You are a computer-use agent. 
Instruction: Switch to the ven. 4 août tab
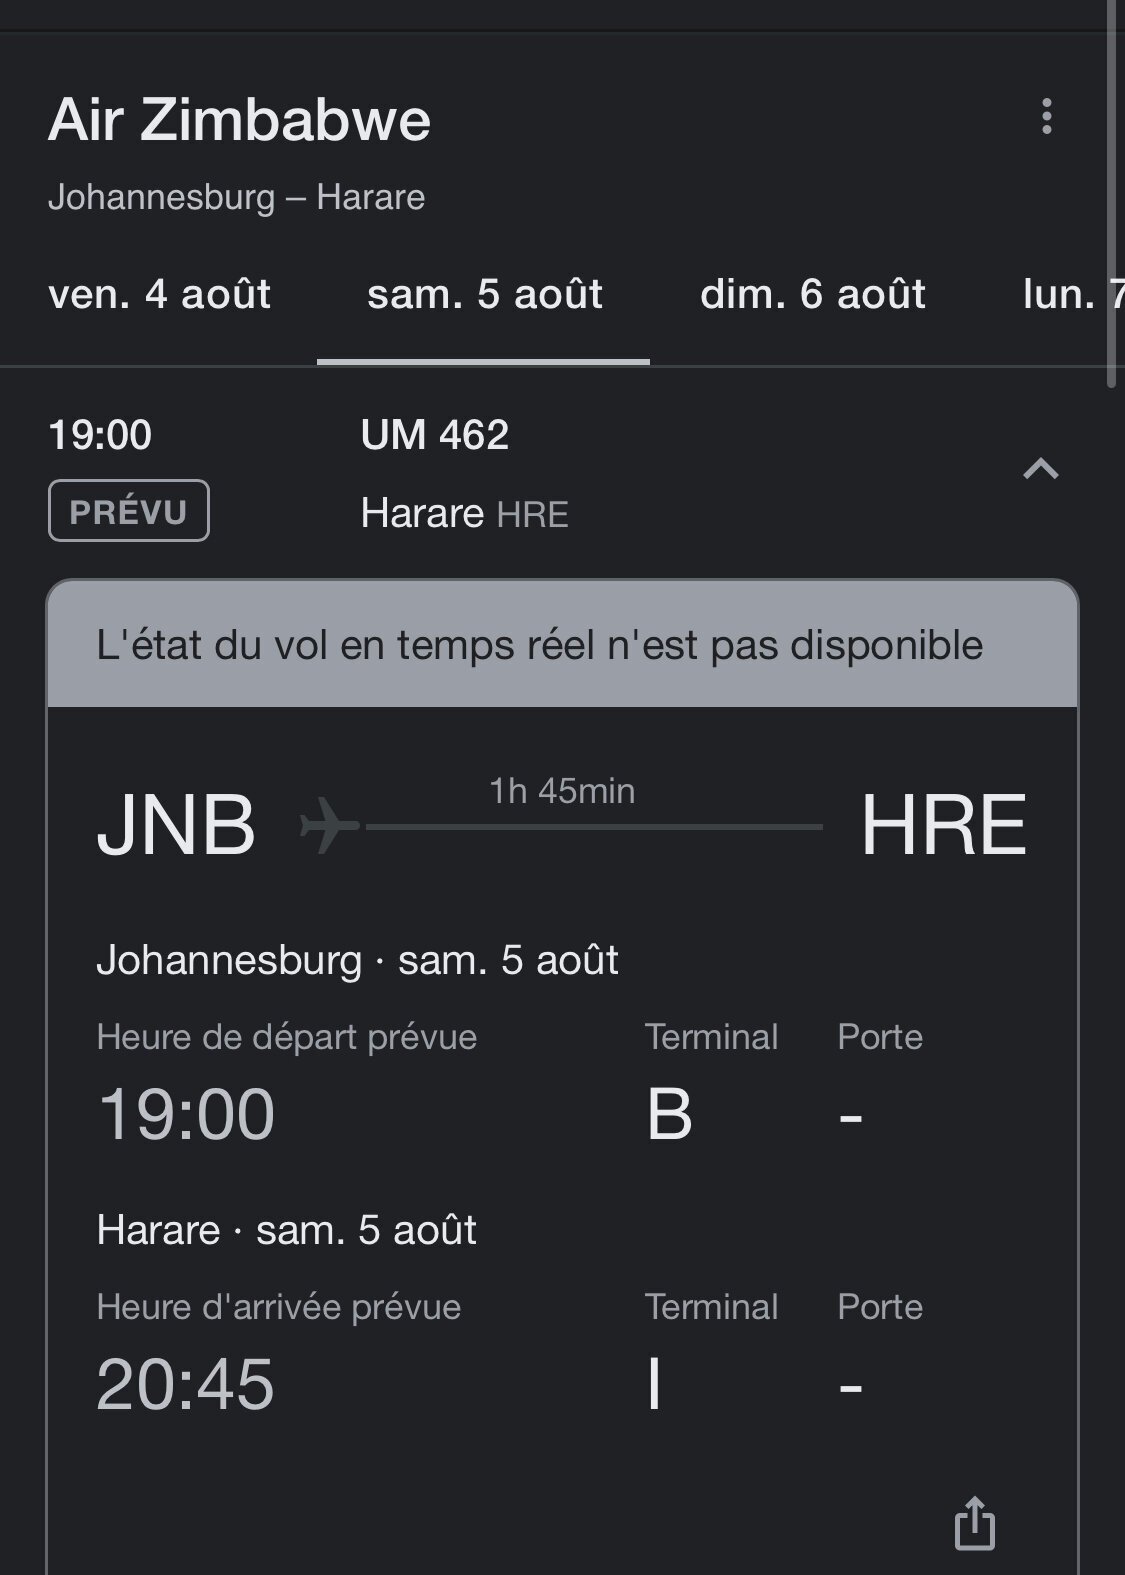click(159, 295)
